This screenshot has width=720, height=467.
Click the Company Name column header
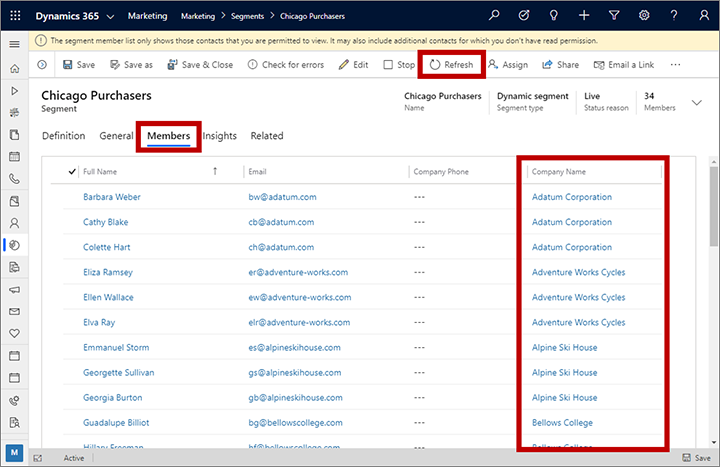pyautogui.click(x=558, y=172)
